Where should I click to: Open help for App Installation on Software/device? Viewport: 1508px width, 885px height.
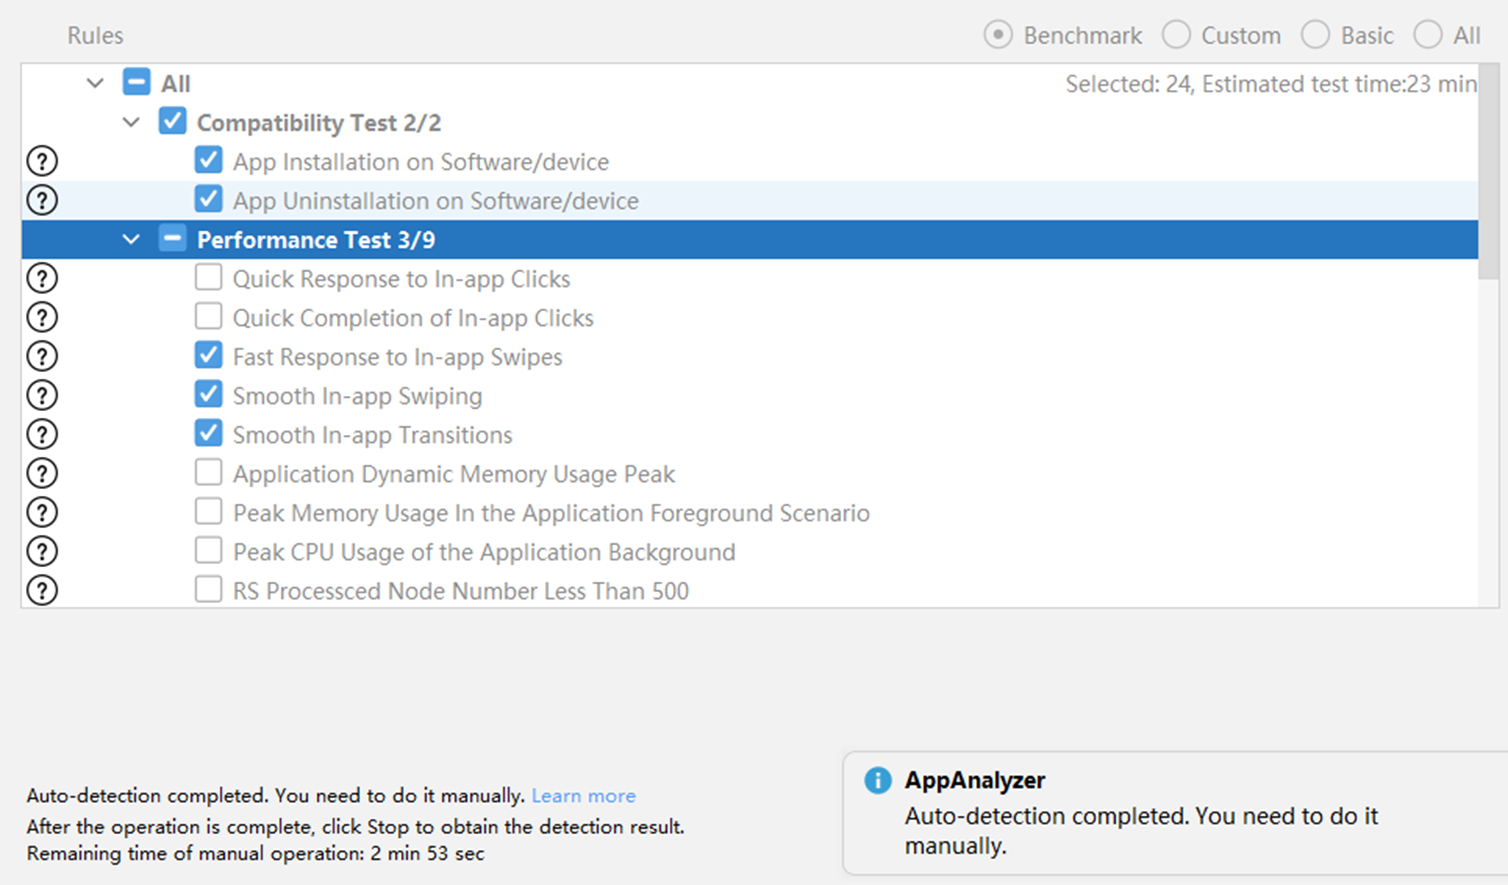tap(42, 161)
